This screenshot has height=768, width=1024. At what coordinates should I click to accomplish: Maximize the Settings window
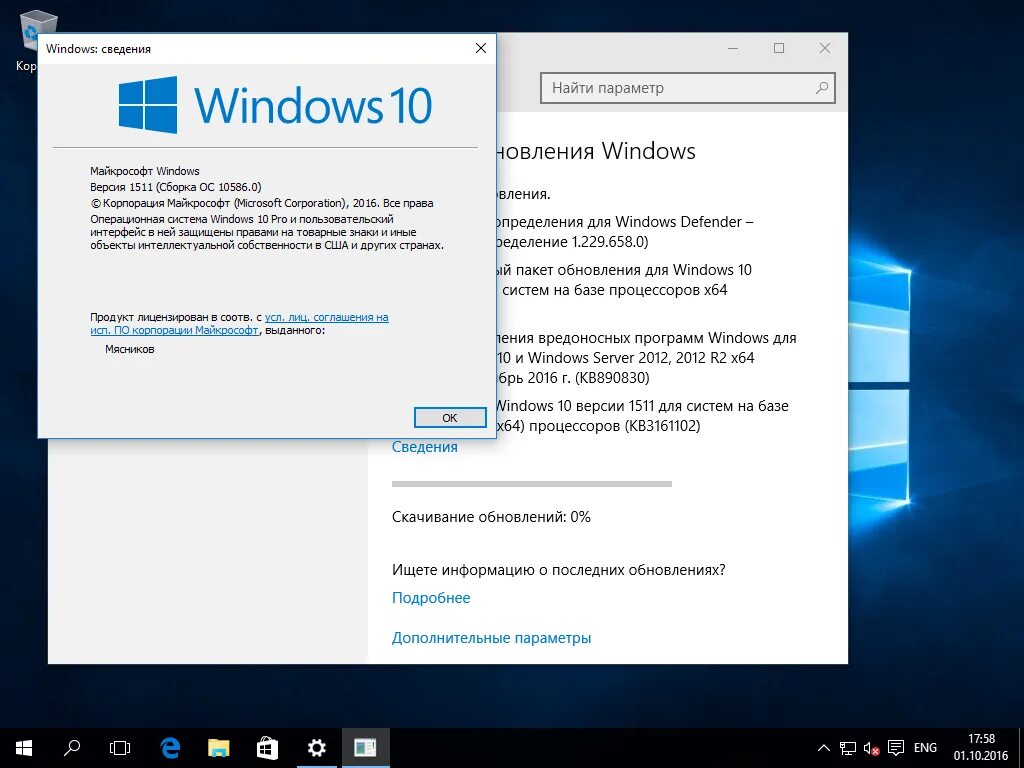(778, 48)
